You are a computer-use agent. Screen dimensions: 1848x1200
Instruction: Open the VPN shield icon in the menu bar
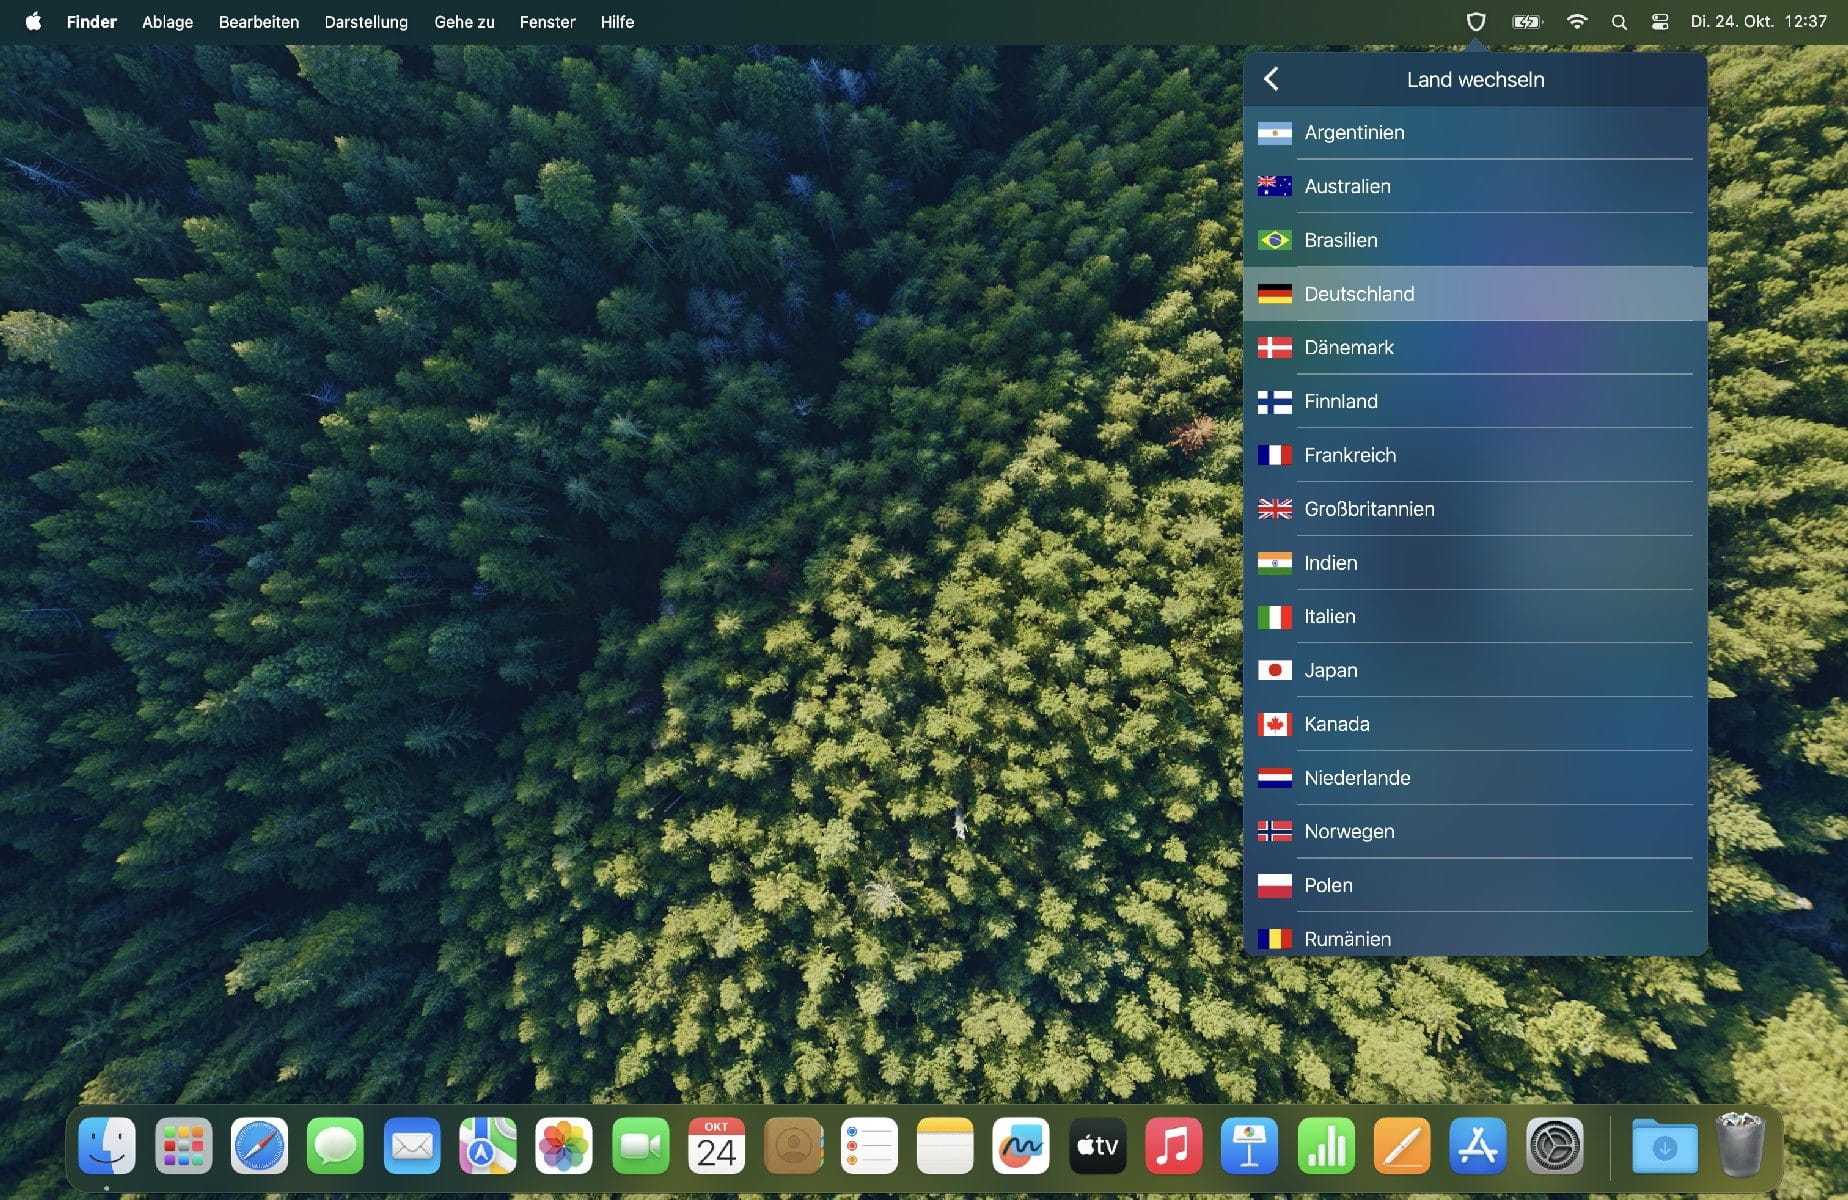1477,21
